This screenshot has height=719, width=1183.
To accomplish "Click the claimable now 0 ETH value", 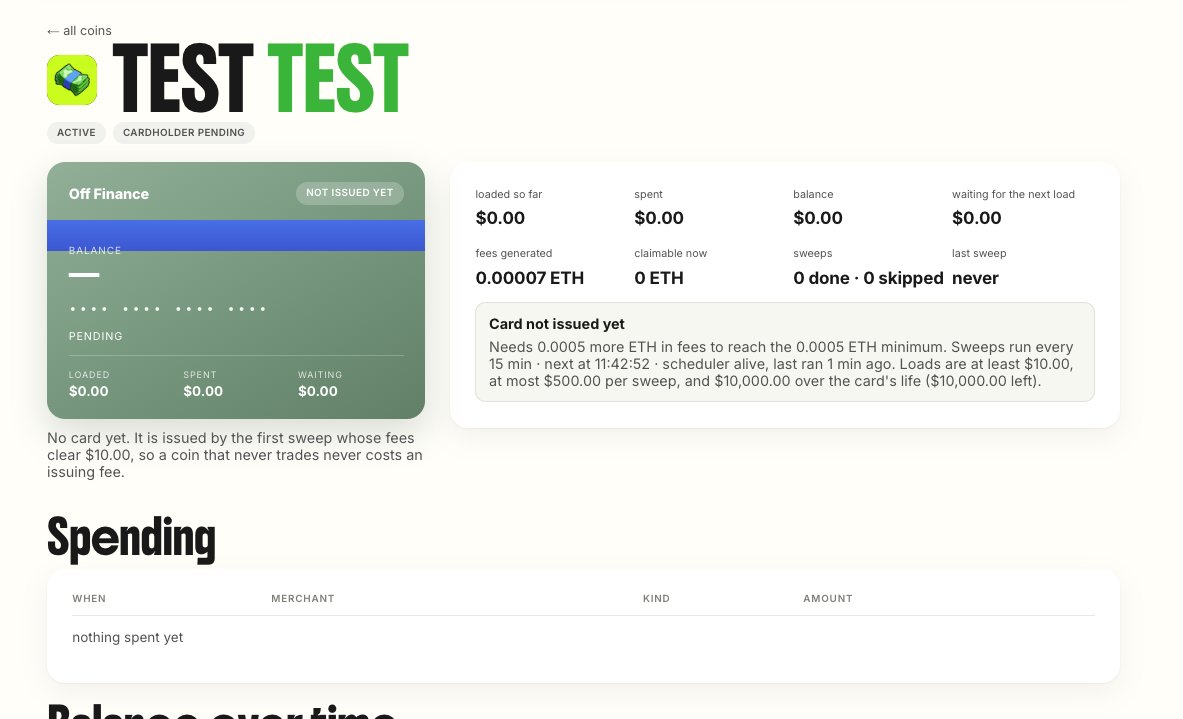I will coord(659,278).
